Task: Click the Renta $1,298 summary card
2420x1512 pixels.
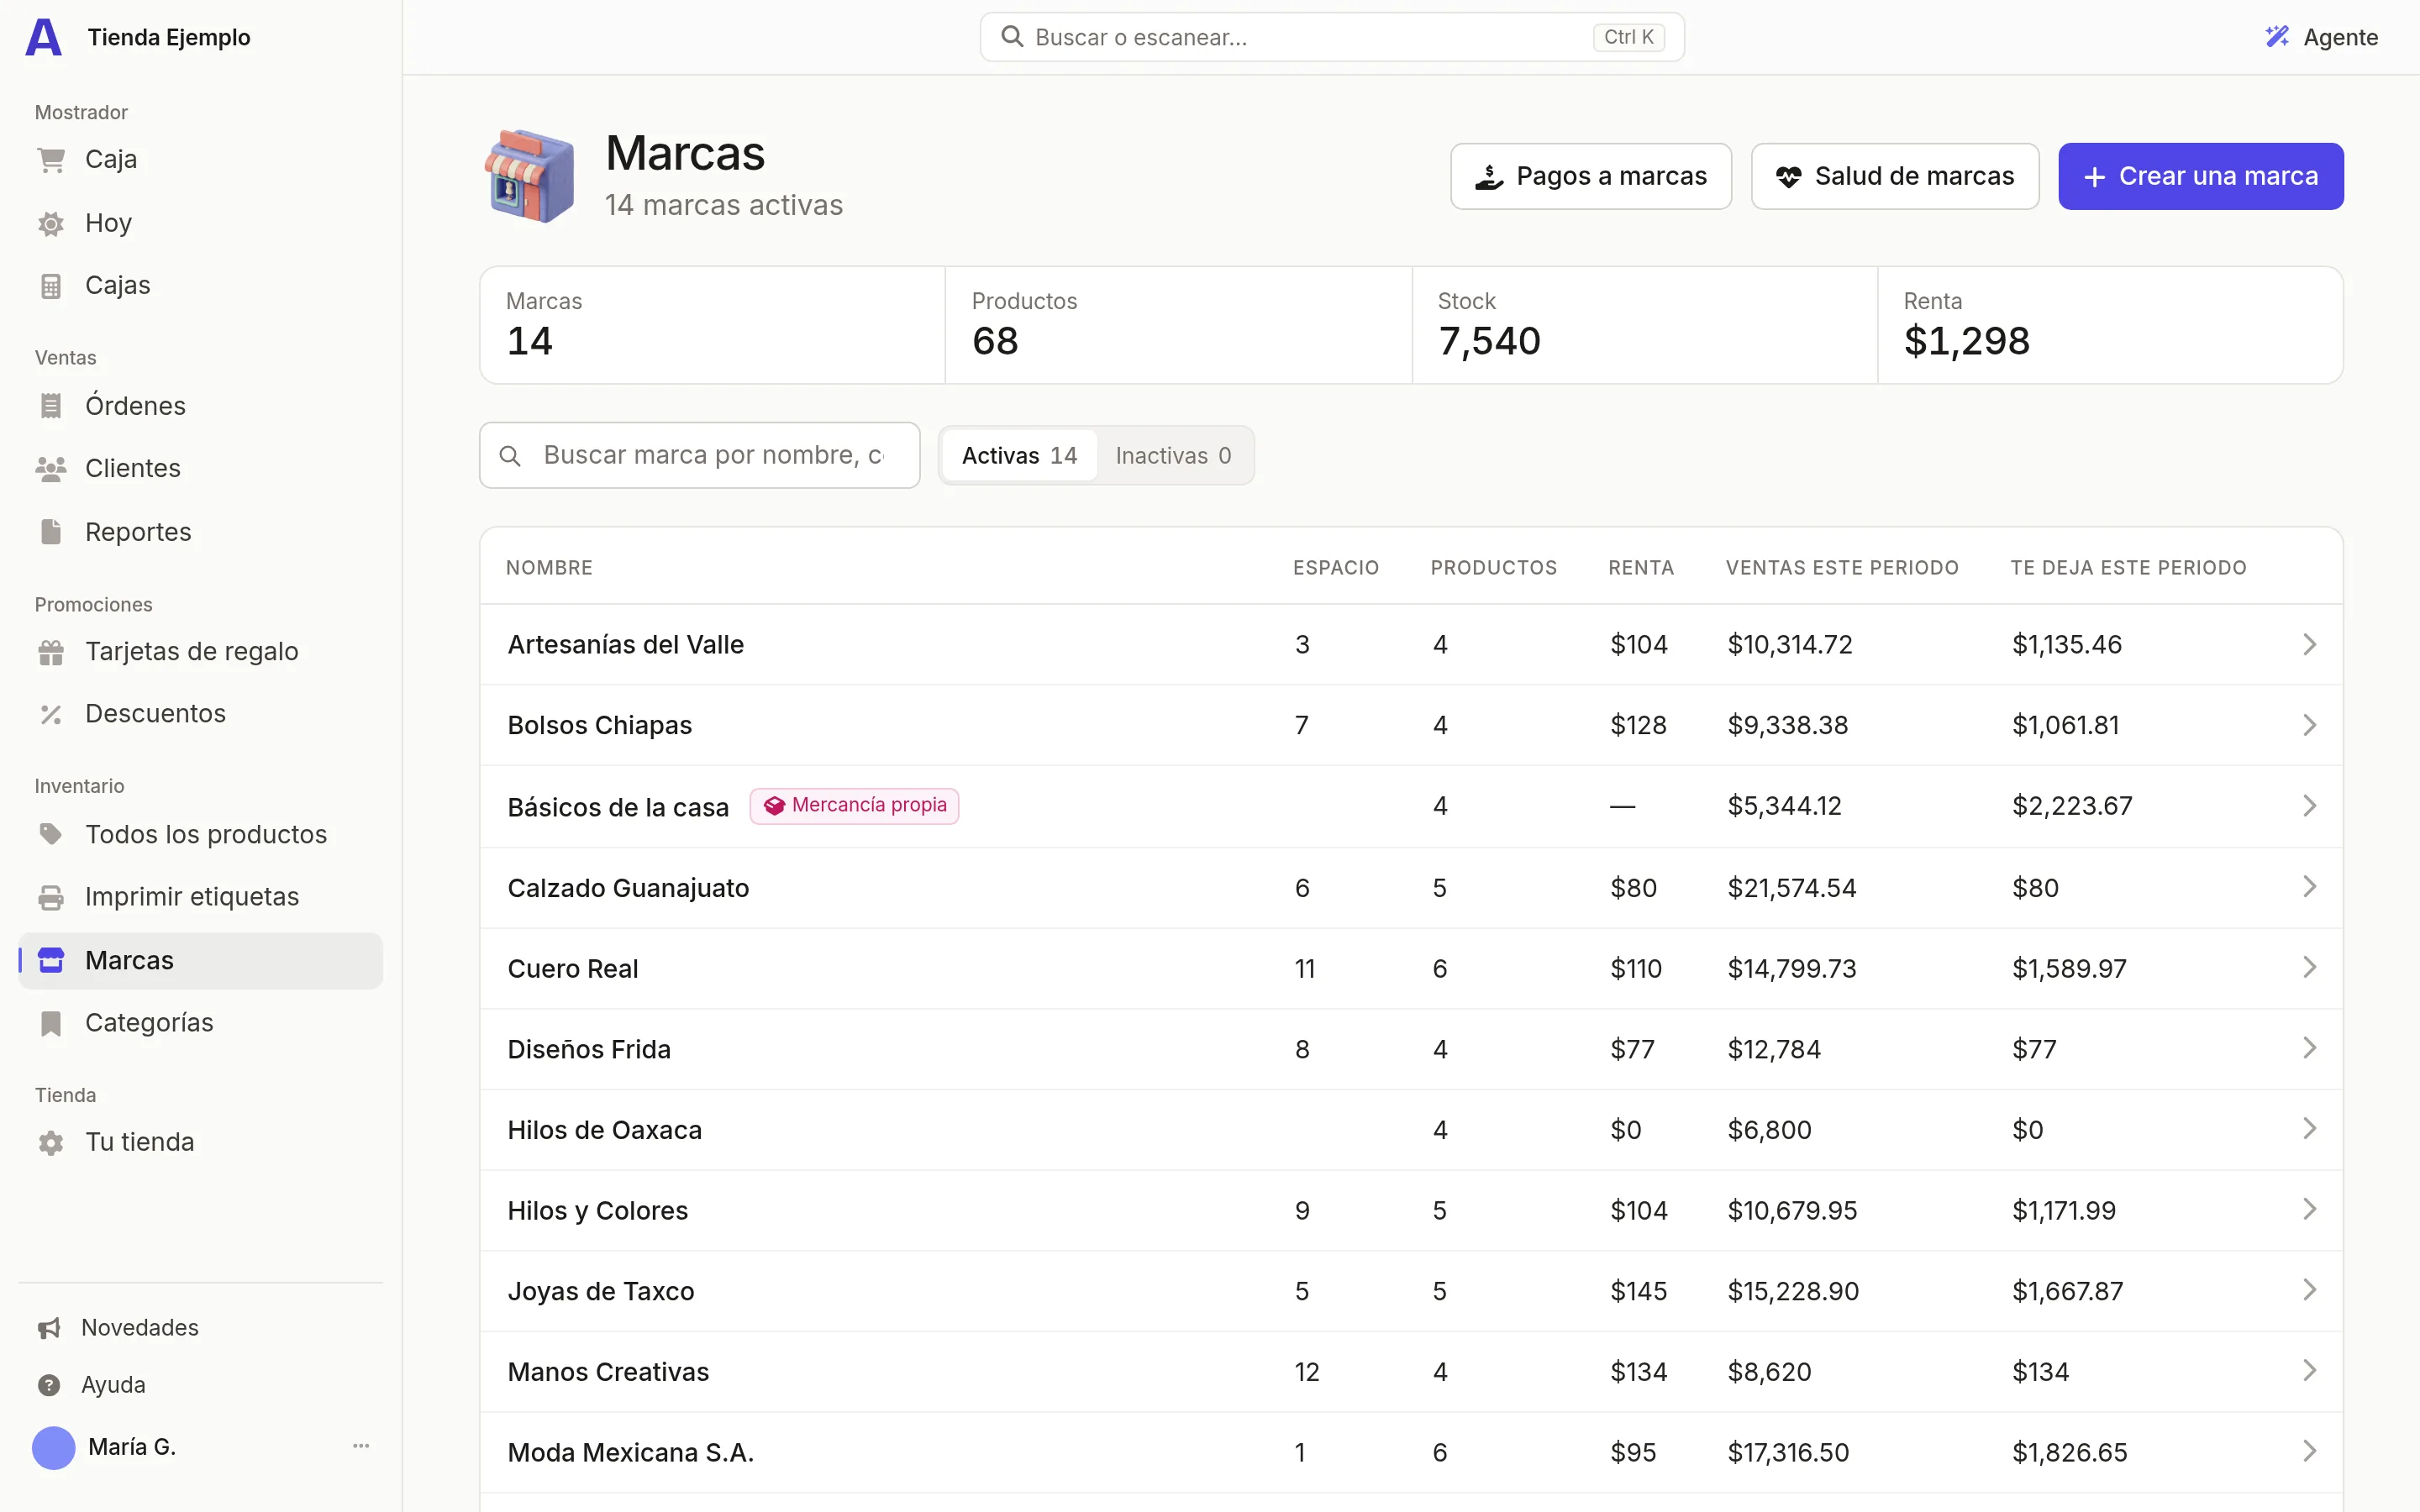Action: pos(2110,325)
